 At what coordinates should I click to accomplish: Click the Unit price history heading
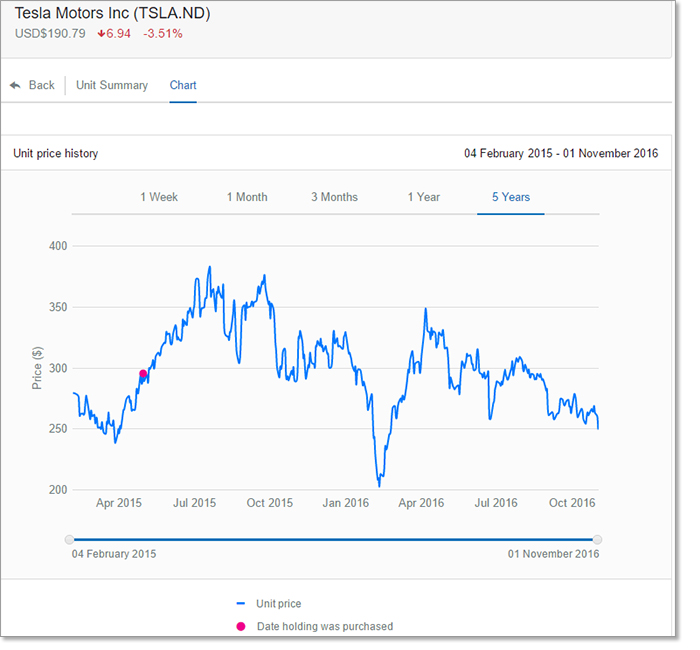tap(56, 154)
